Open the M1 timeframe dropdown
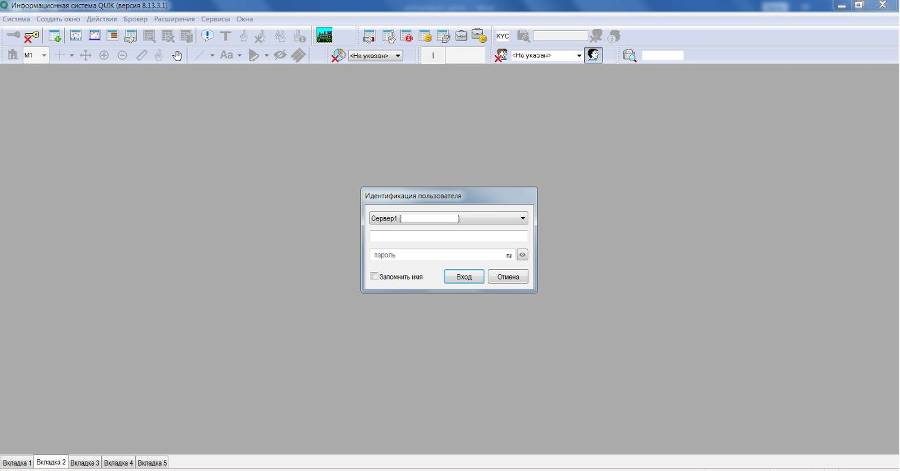The width and height of the screenshot is (900, 471). pyautogui.click(x=44, y=56)
